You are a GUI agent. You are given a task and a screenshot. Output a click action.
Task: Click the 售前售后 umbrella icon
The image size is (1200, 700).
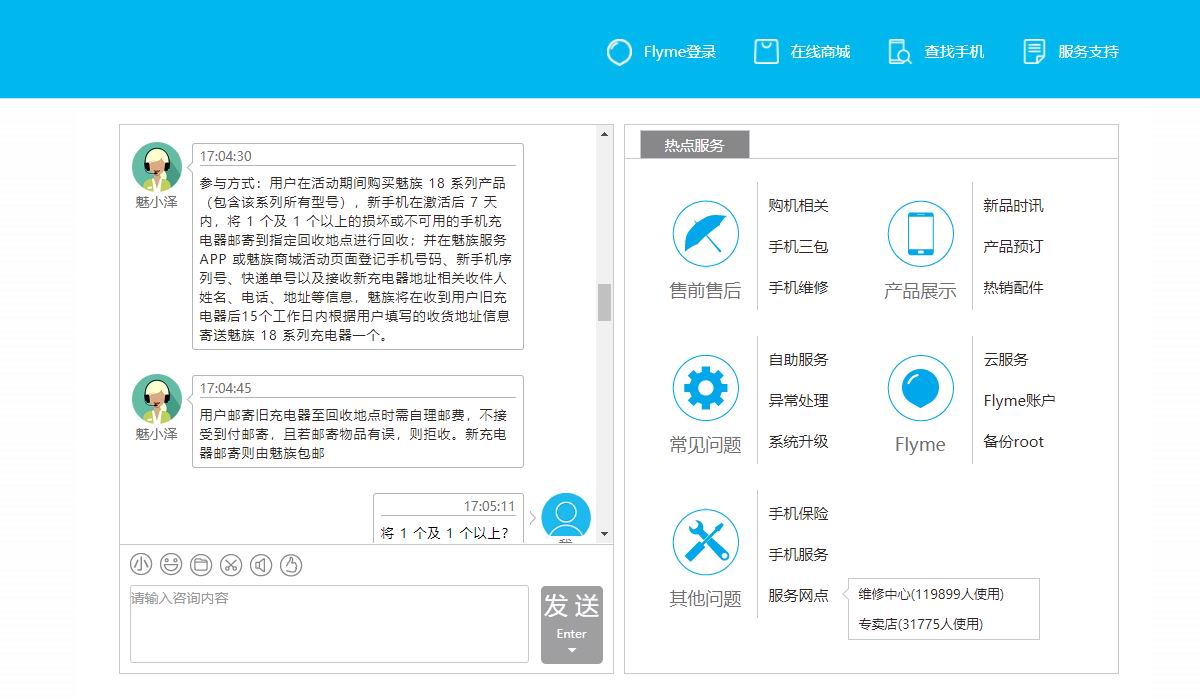705,234
